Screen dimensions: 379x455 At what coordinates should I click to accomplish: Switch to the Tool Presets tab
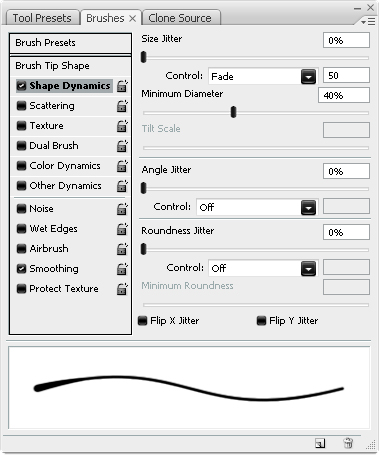click(42, 18)
